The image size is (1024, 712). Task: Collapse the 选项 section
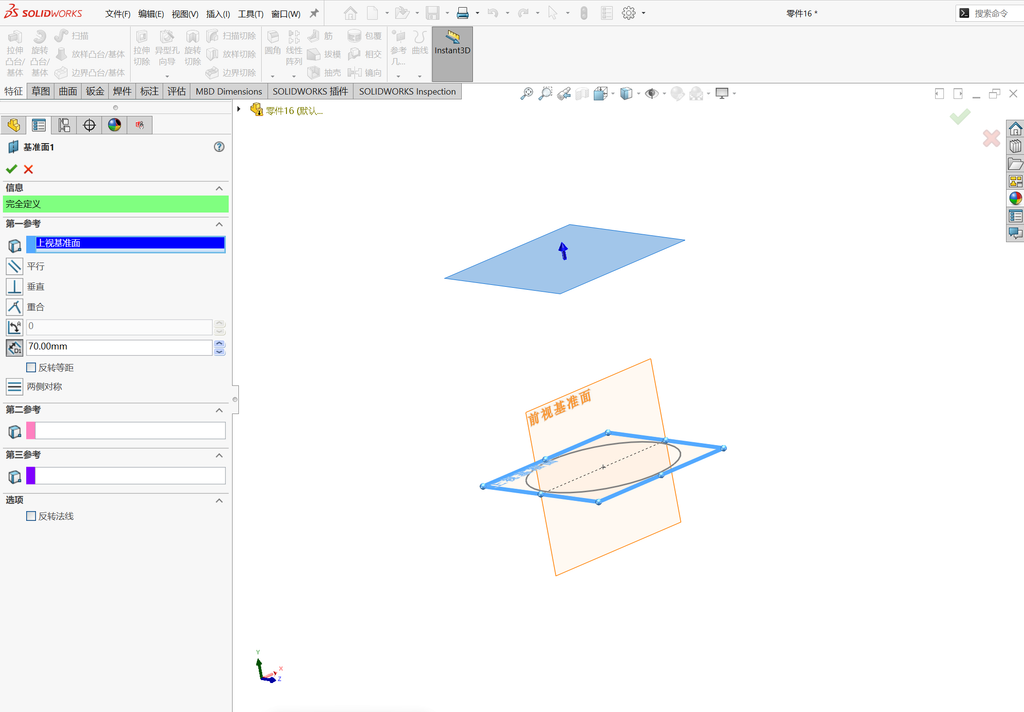point(219,500)
